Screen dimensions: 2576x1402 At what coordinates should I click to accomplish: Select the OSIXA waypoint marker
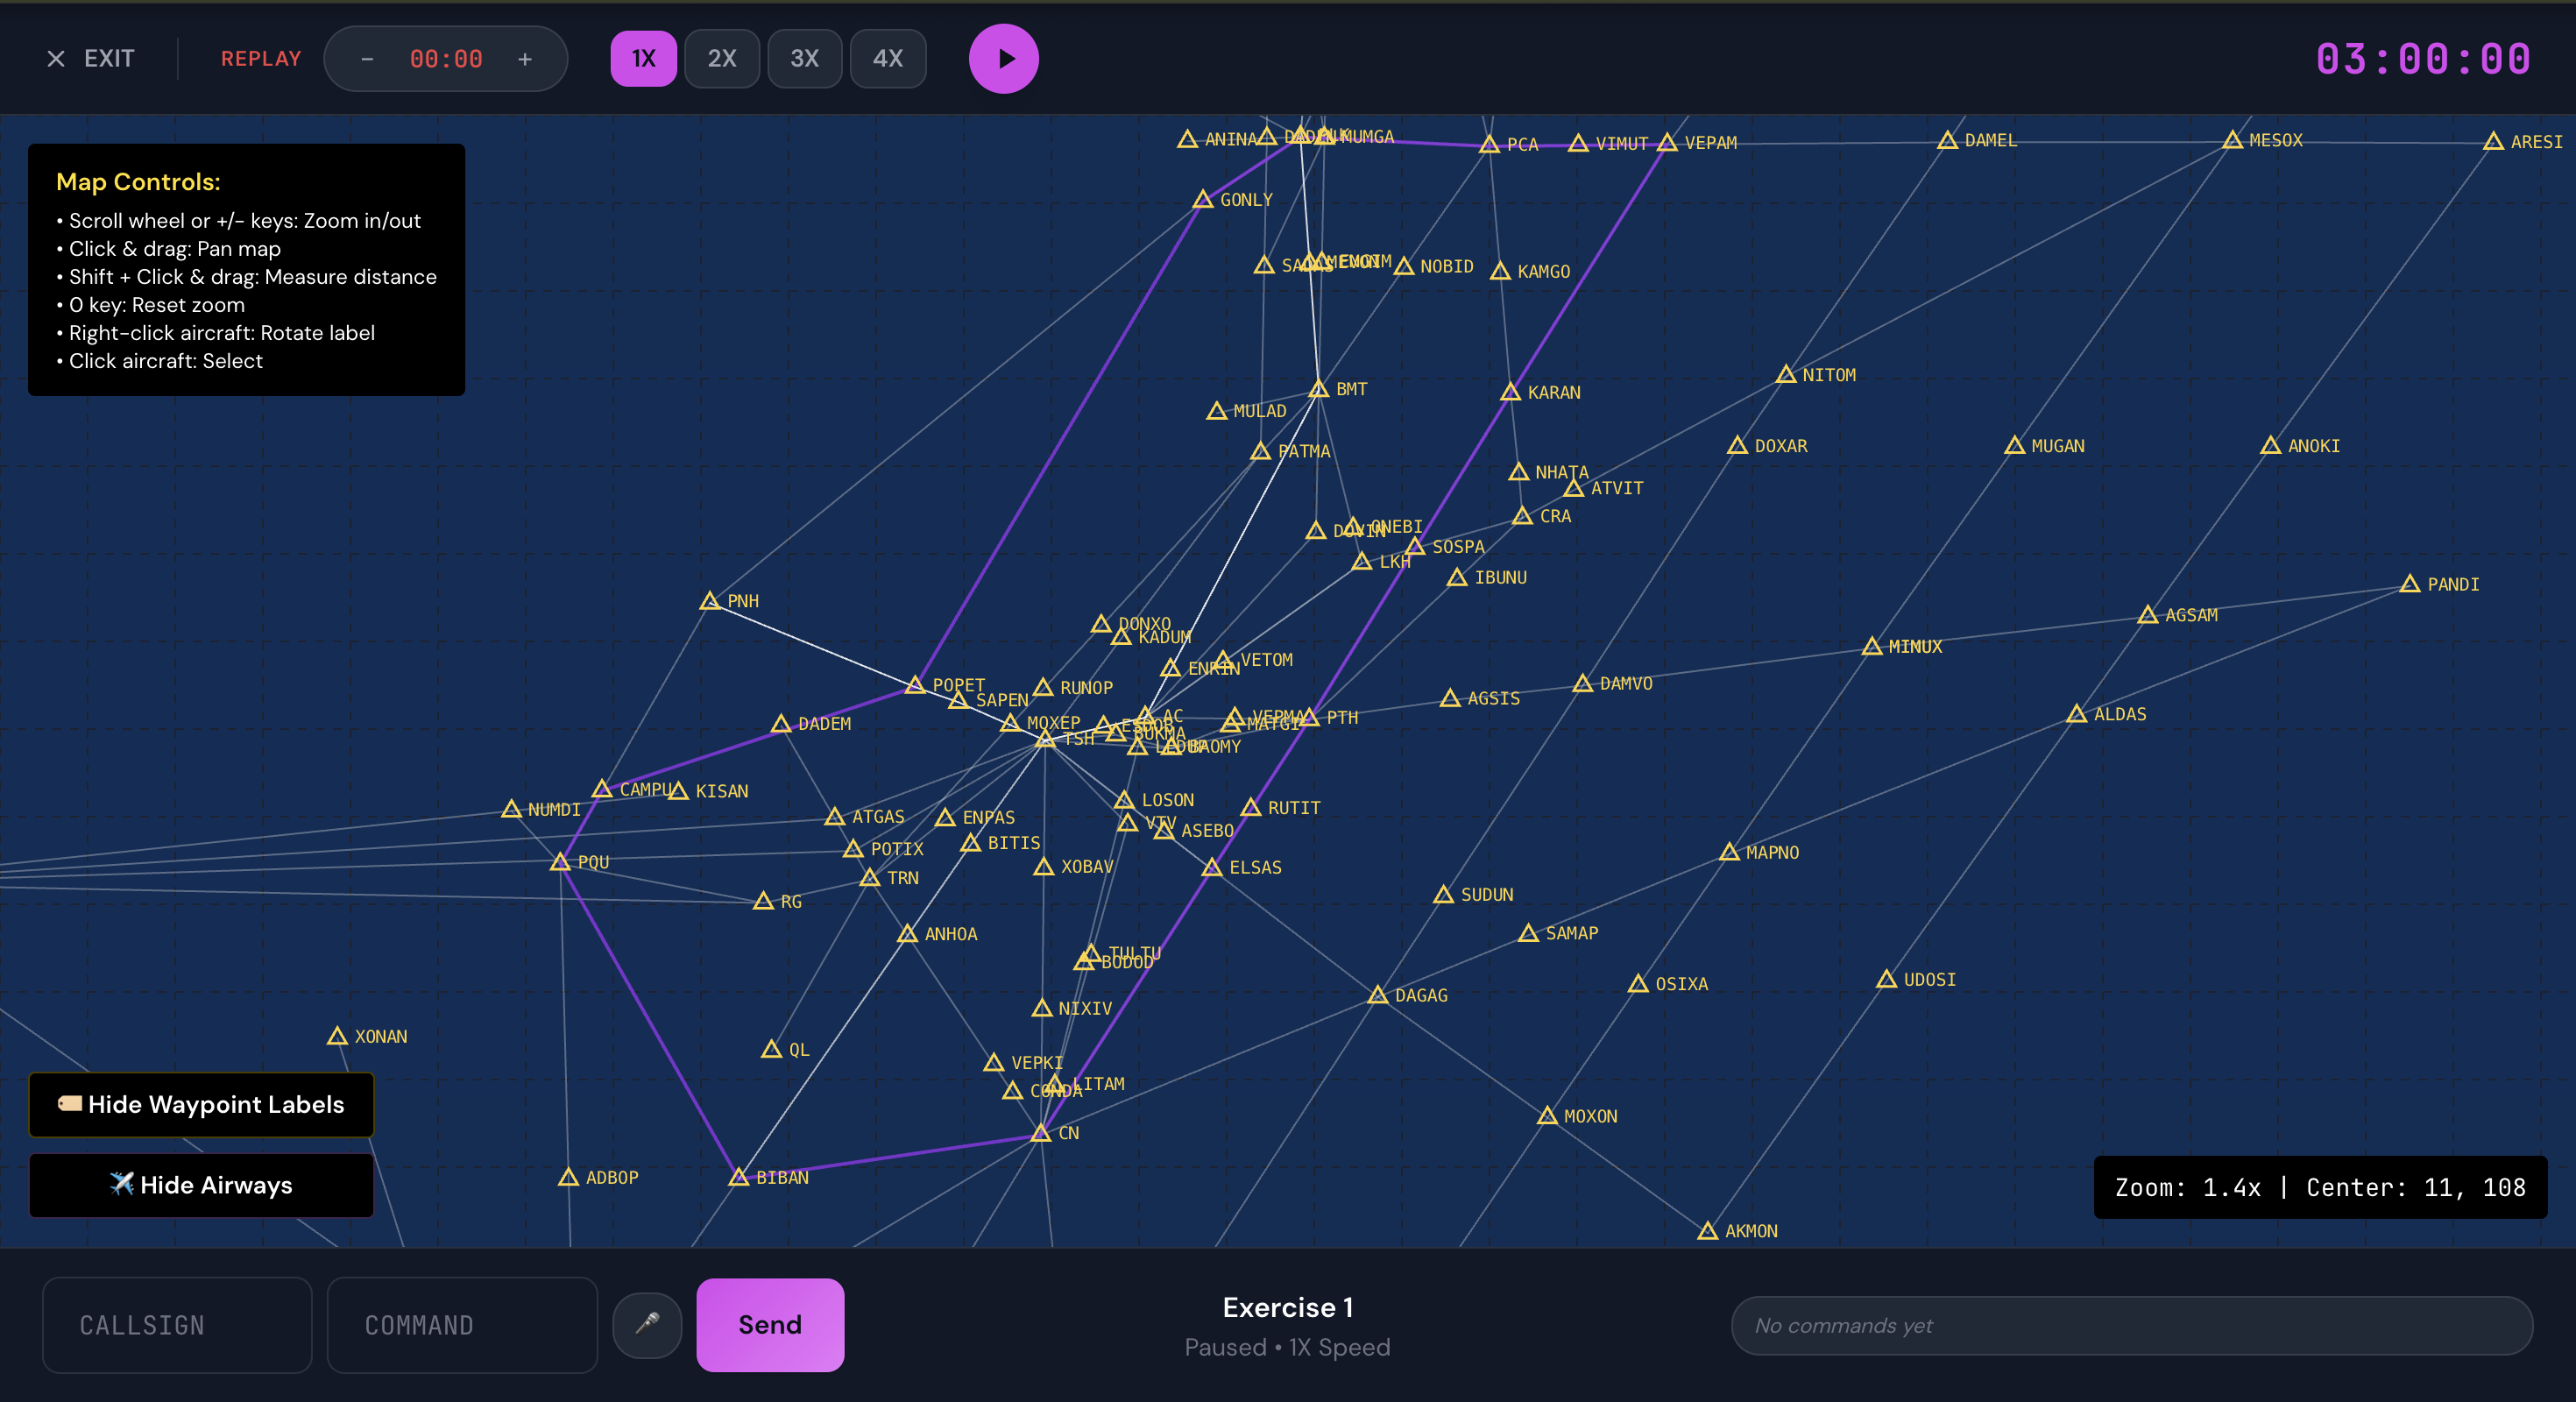(x=1639, y=984)
